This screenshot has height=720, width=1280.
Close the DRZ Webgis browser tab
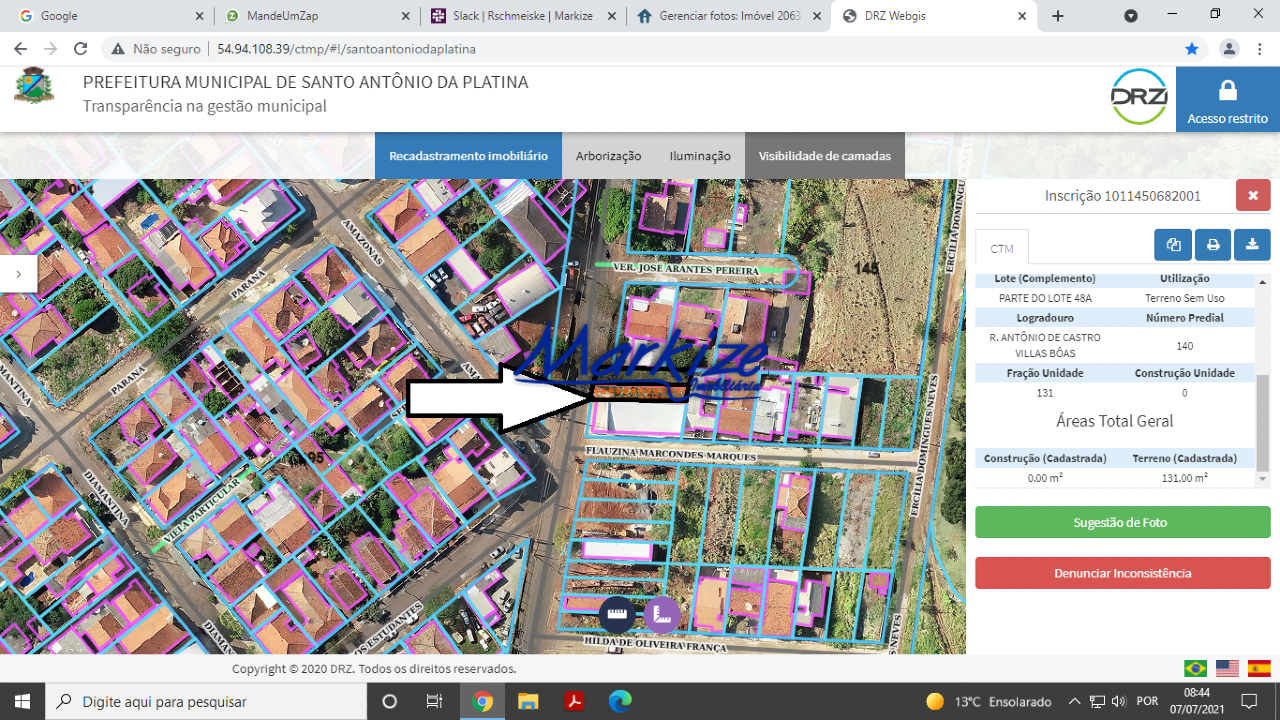(1022, 16)
